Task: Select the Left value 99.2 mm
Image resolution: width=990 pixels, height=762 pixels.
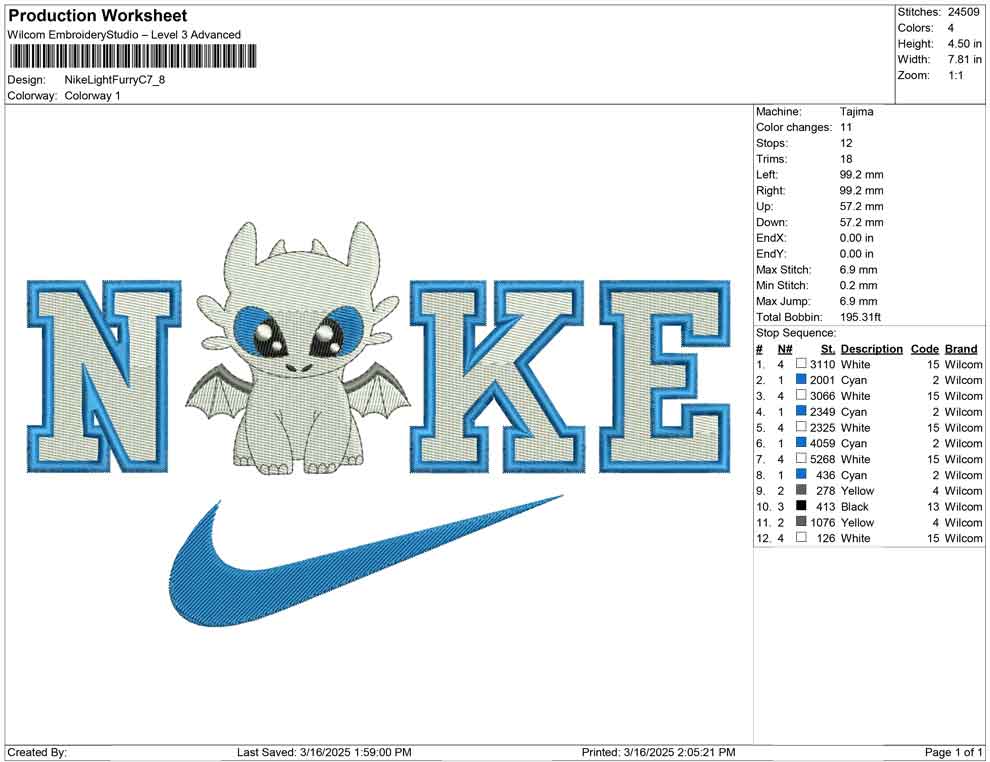Action: point(861,175)
